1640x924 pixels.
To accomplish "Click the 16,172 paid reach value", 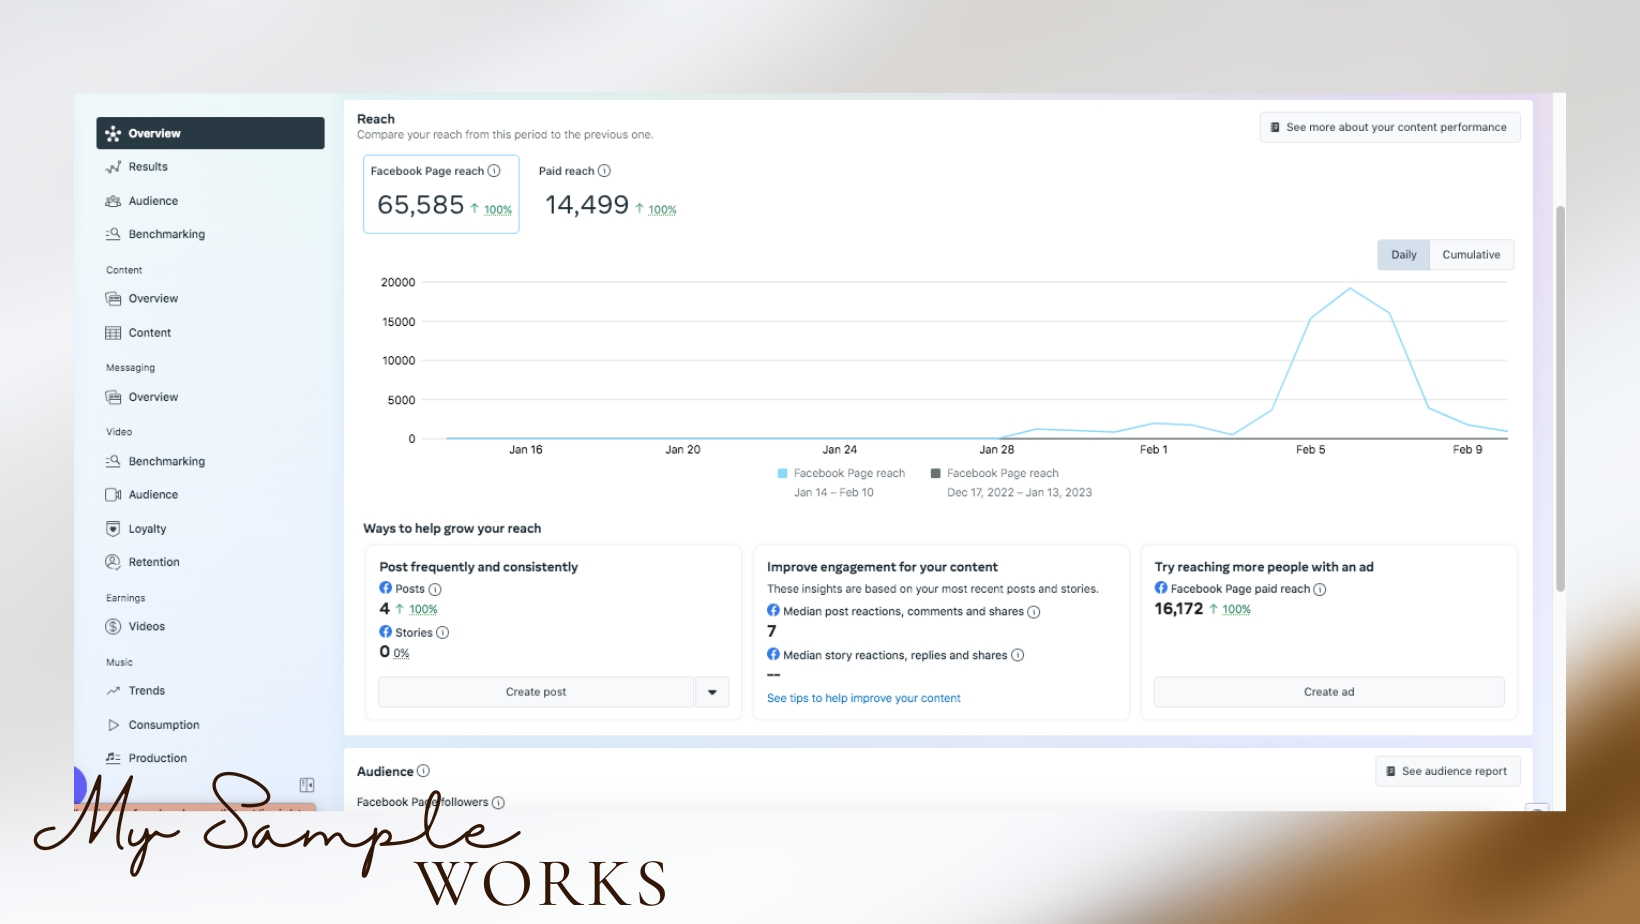I will (x=1179, y=609).
